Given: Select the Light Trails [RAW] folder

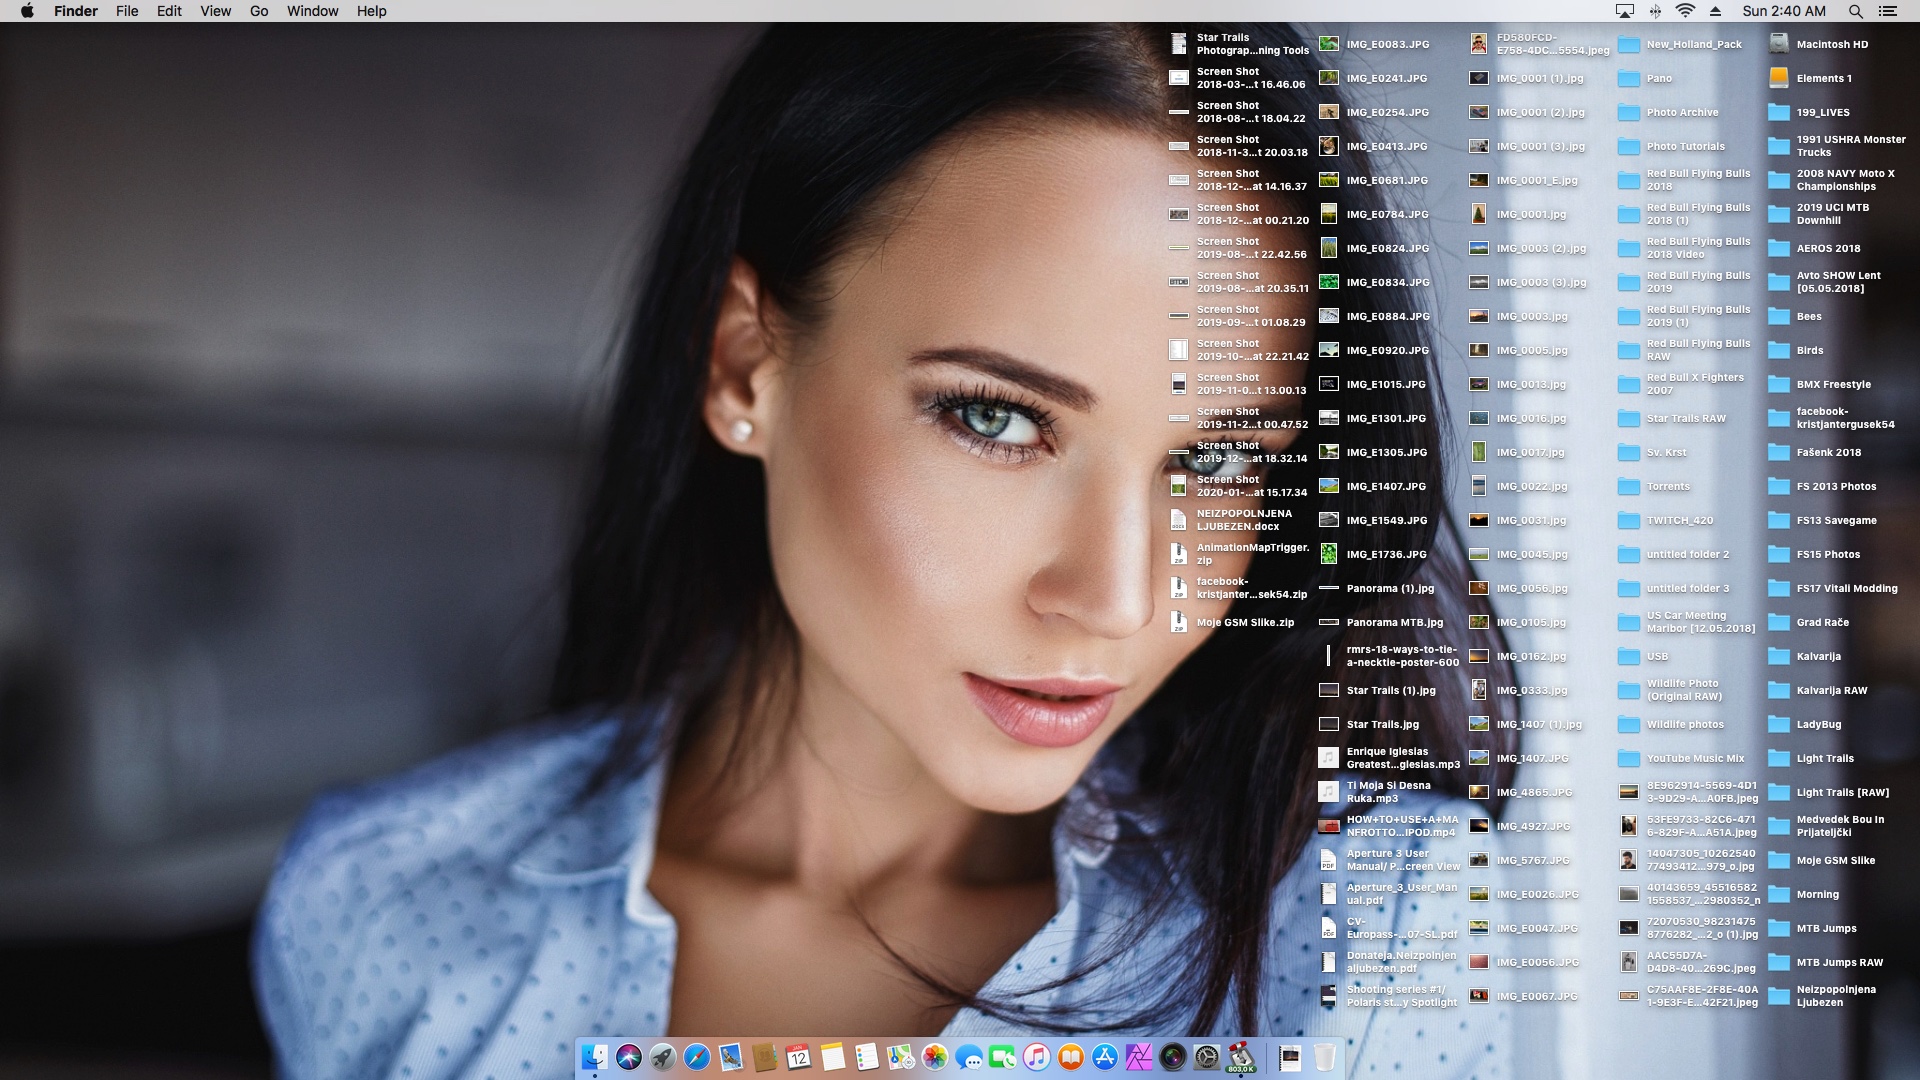Looking at the screenshot, I should [x=1829, y=792].
